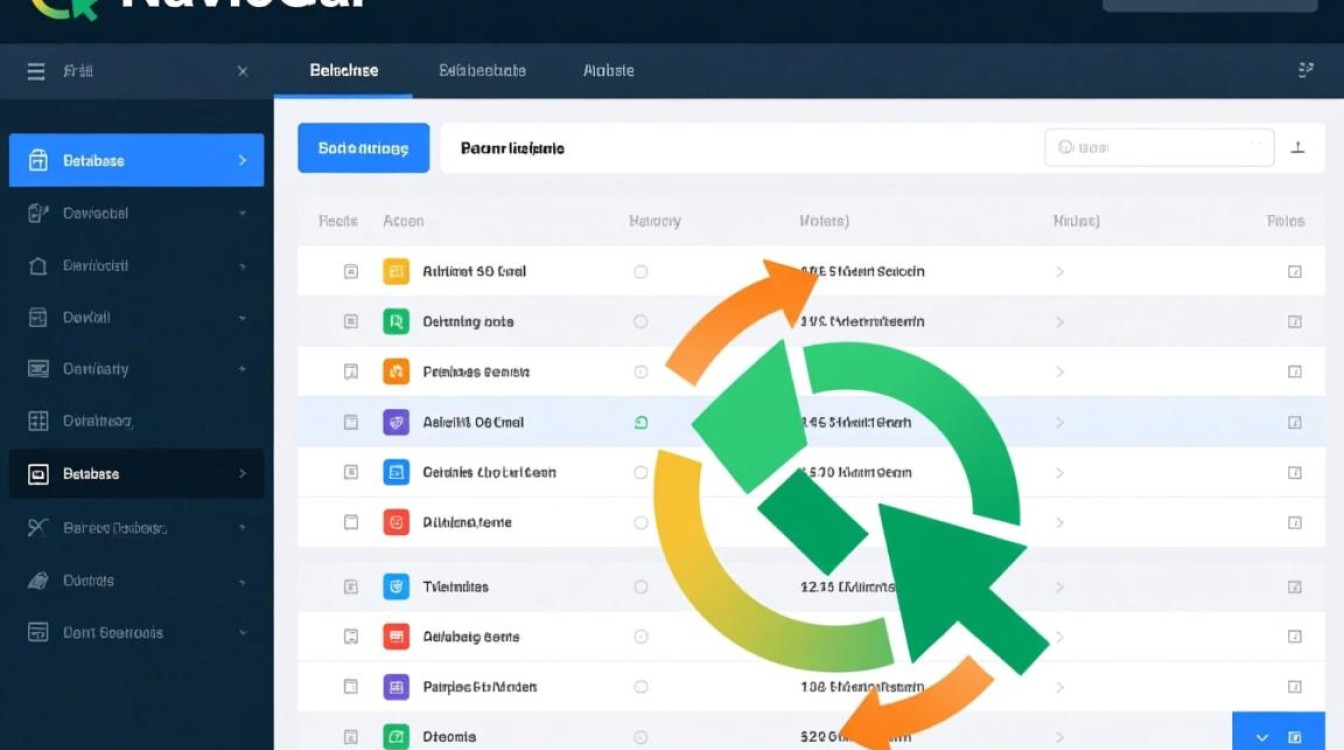
Task: Tick the checkbox in the Tvlendites row
Action: coord(351,587)
